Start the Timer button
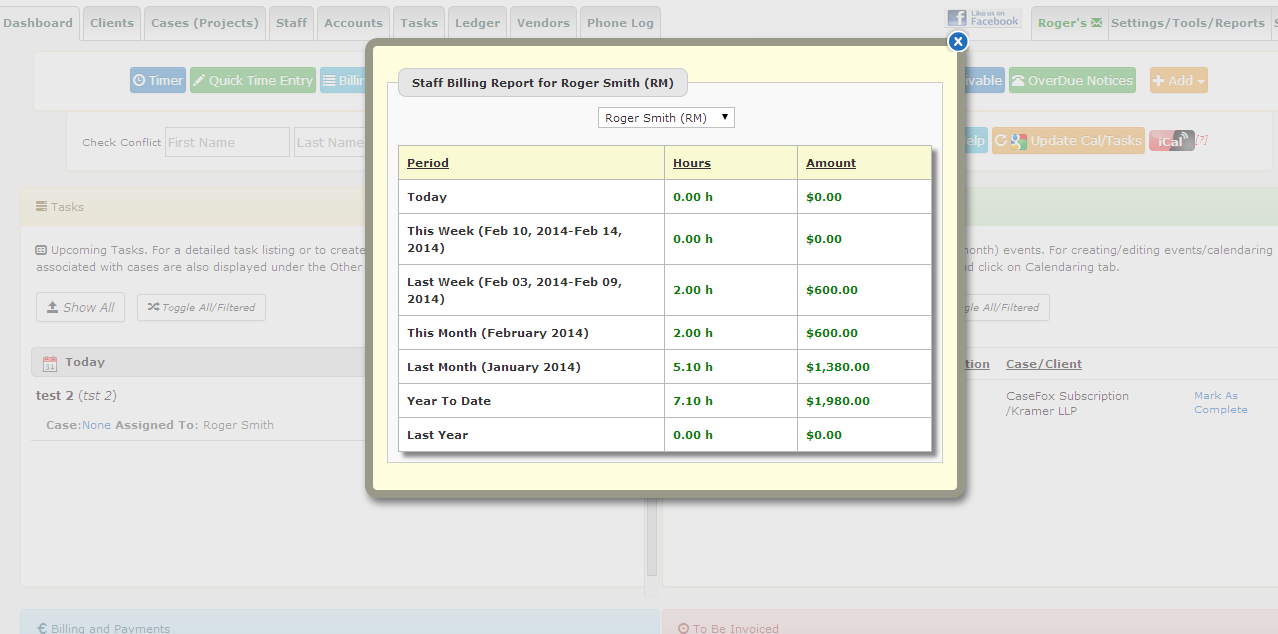Image resolution: width=1278 pixels, height=634 pixels. [x=158, y=81]
